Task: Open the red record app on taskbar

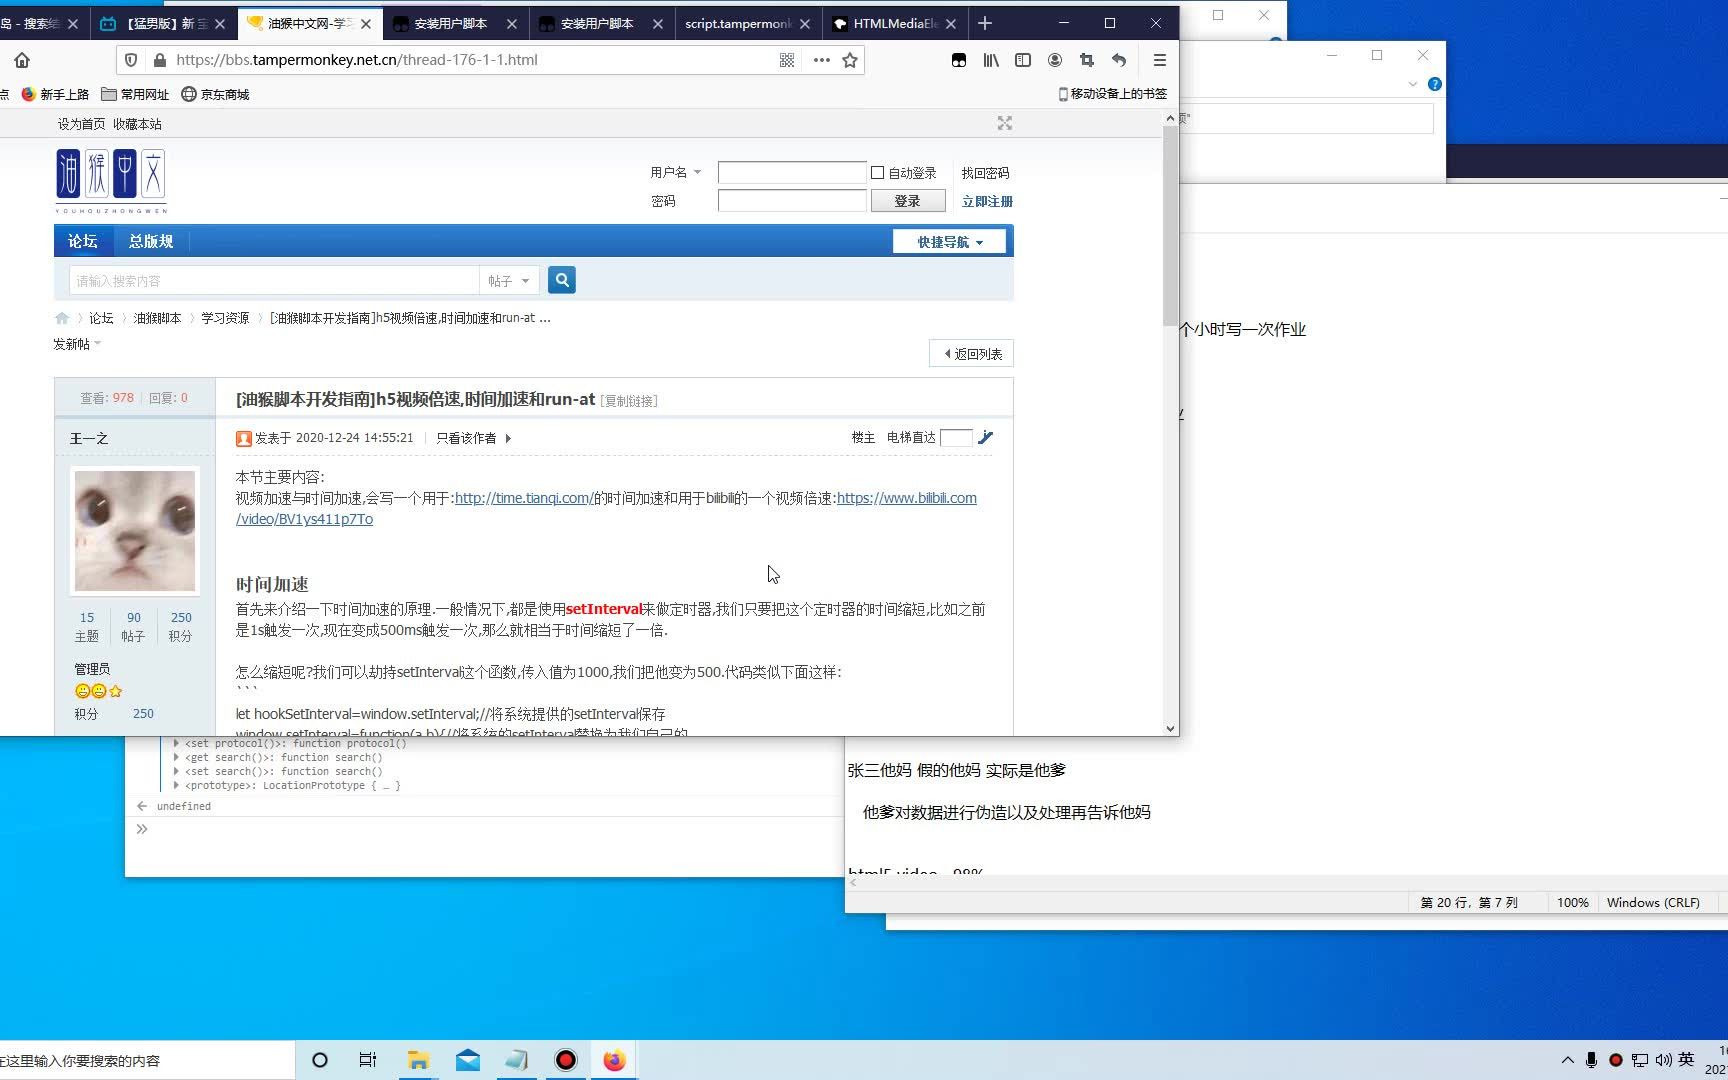Action: (x=565, y=1060)
